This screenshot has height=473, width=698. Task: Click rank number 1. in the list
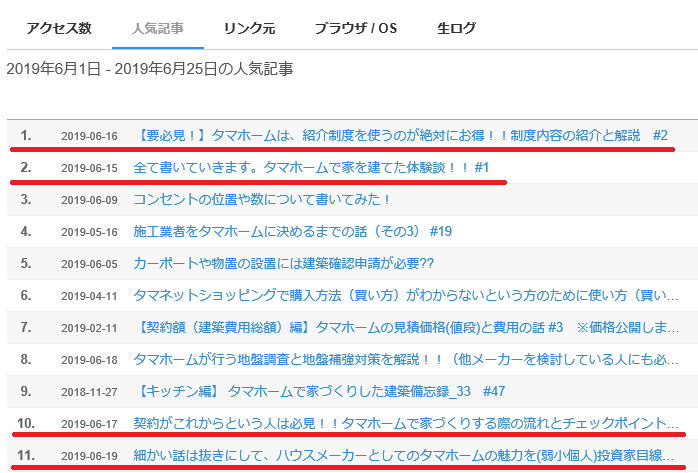click(26, 135)
